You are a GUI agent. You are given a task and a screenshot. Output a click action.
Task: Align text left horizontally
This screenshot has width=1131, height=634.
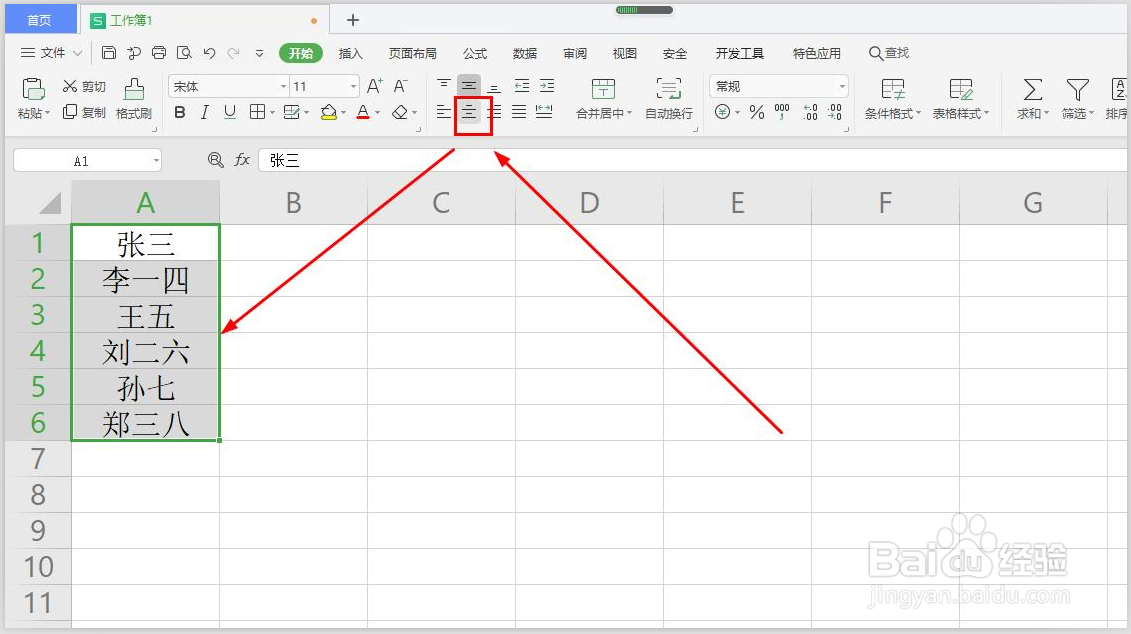click(x=444, y=112)
